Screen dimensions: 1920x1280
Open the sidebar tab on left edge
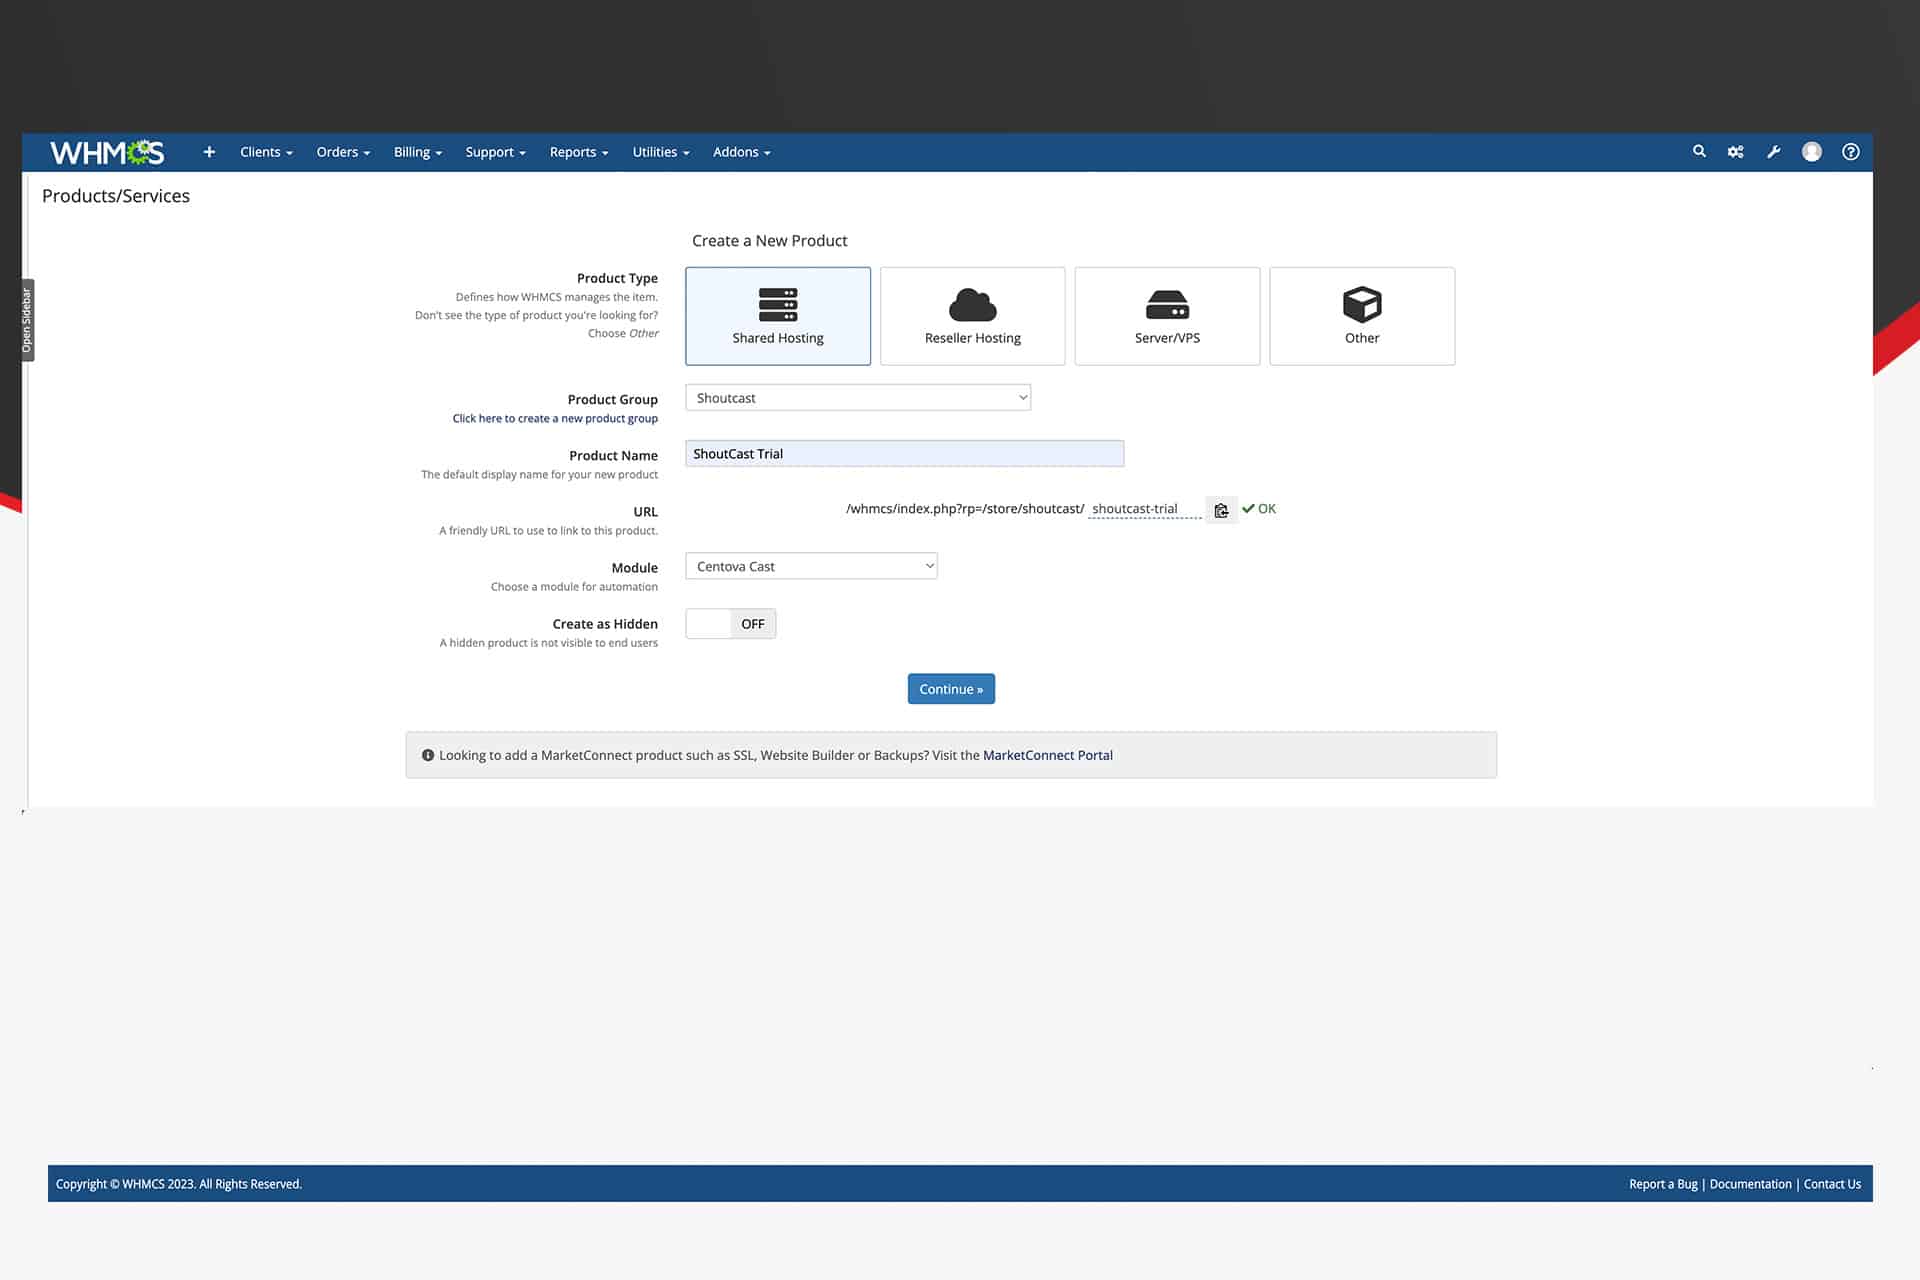coord(27,320)
